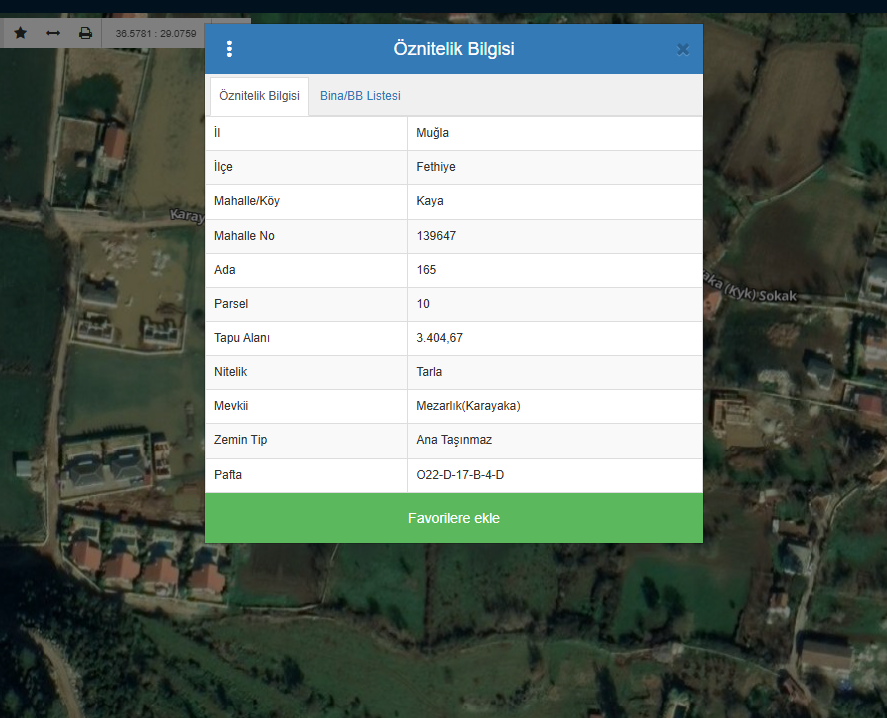887x718 pixels.
Task: Click the Ada value 165
Action: pyautogui.click(x=427, y=270)
